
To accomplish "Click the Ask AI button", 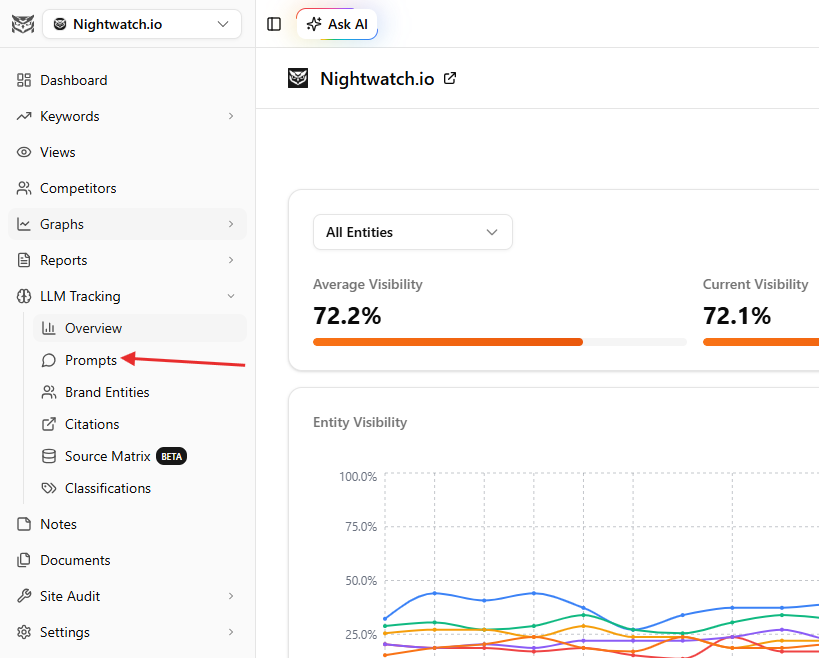I will (337, 24).
